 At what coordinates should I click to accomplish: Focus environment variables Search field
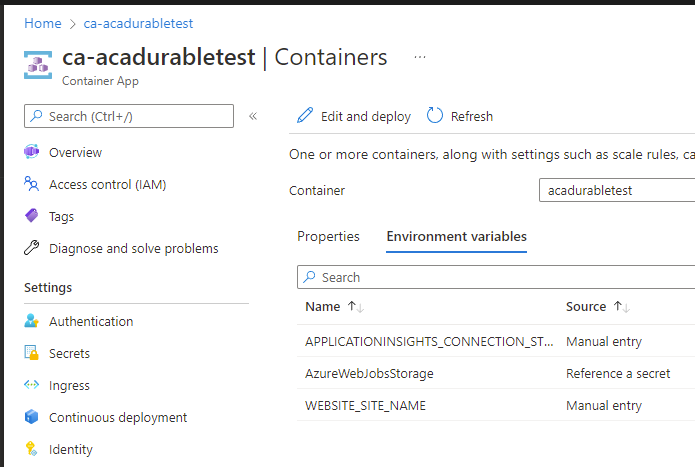tap(496, 277)
